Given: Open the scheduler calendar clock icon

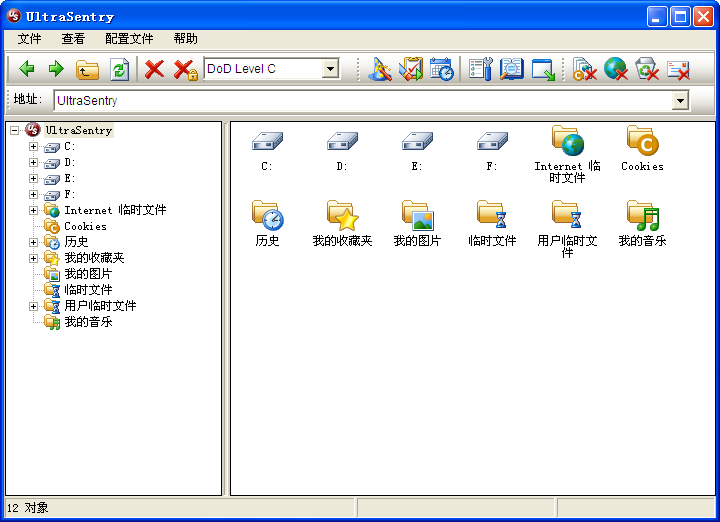Looking at the screenshot, I should pyautogui.click(x=441, y=69).
